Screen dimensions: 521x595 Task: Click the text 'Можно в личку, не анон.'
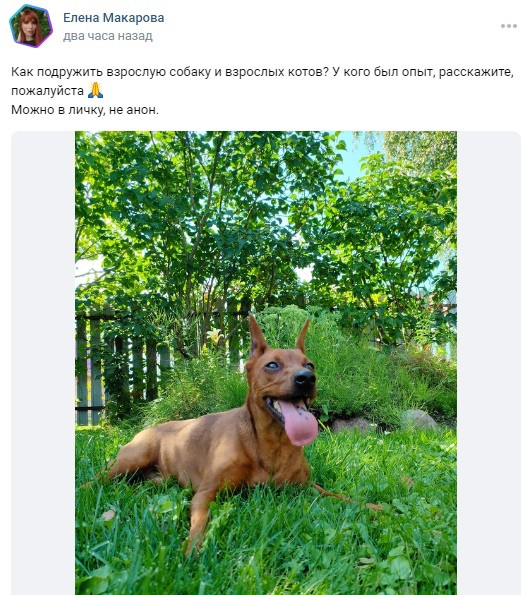point(85,110)
